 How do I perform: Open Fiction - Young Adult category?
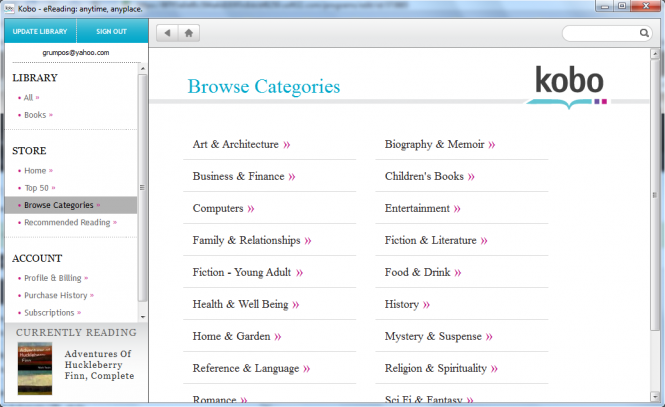tap(248, 272)
